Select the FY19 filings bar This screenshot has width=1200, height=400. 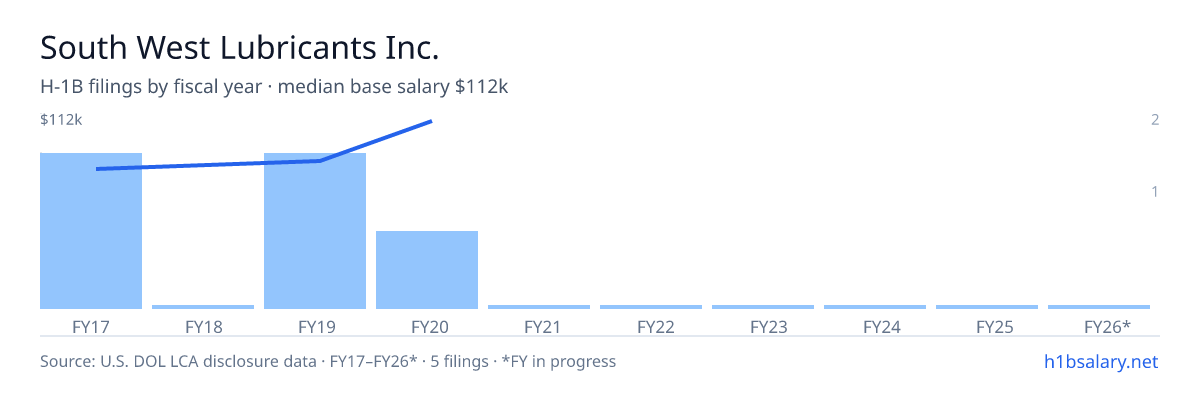pyautogui.click(x=315, y=231)
